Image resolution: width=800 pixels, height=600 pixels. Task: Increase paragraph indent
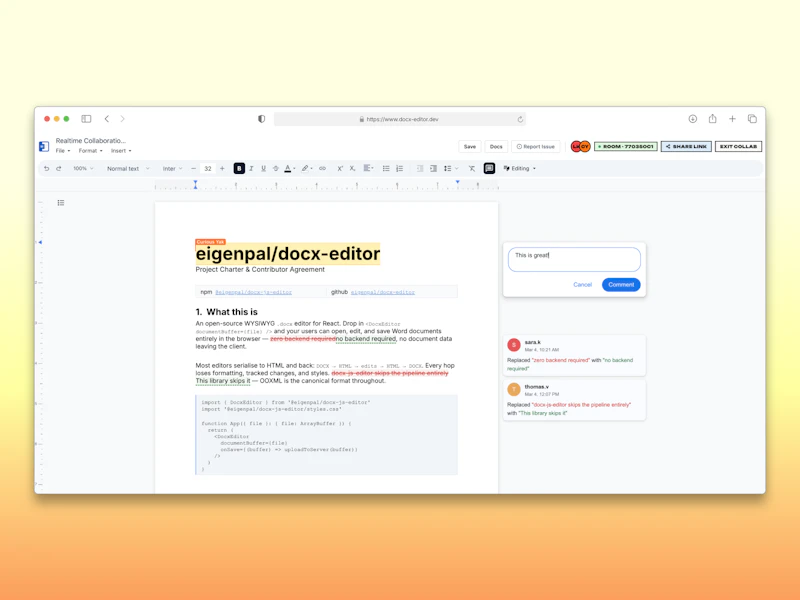(433, 168)
